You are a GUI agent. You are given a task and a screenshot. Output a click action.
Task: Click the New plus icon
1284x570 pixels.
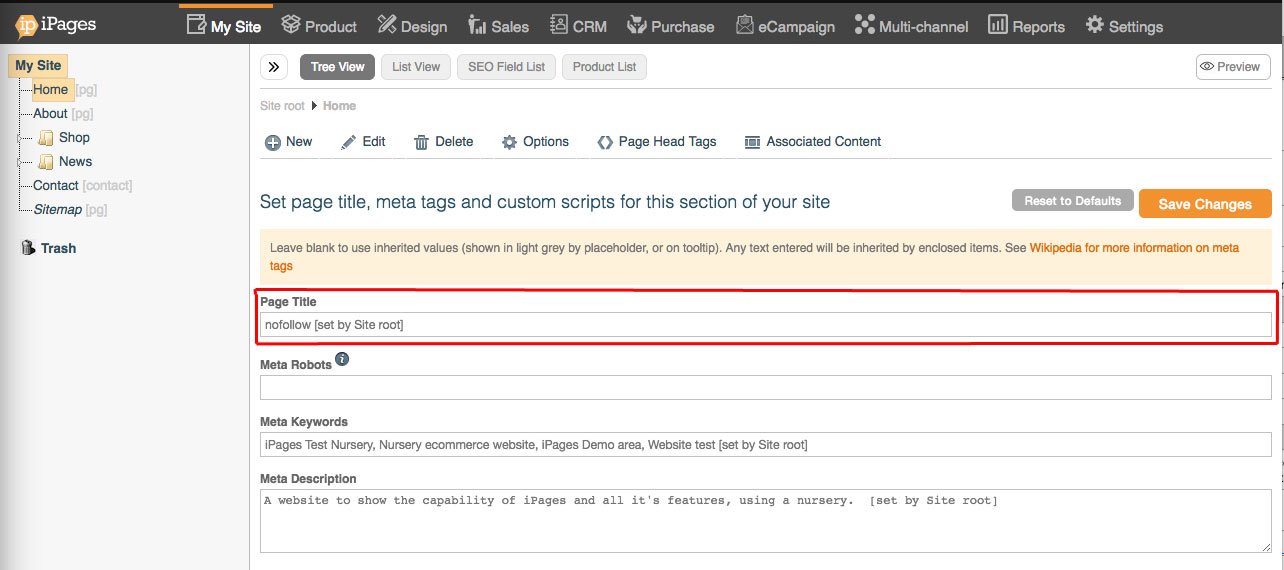point(272,142)
